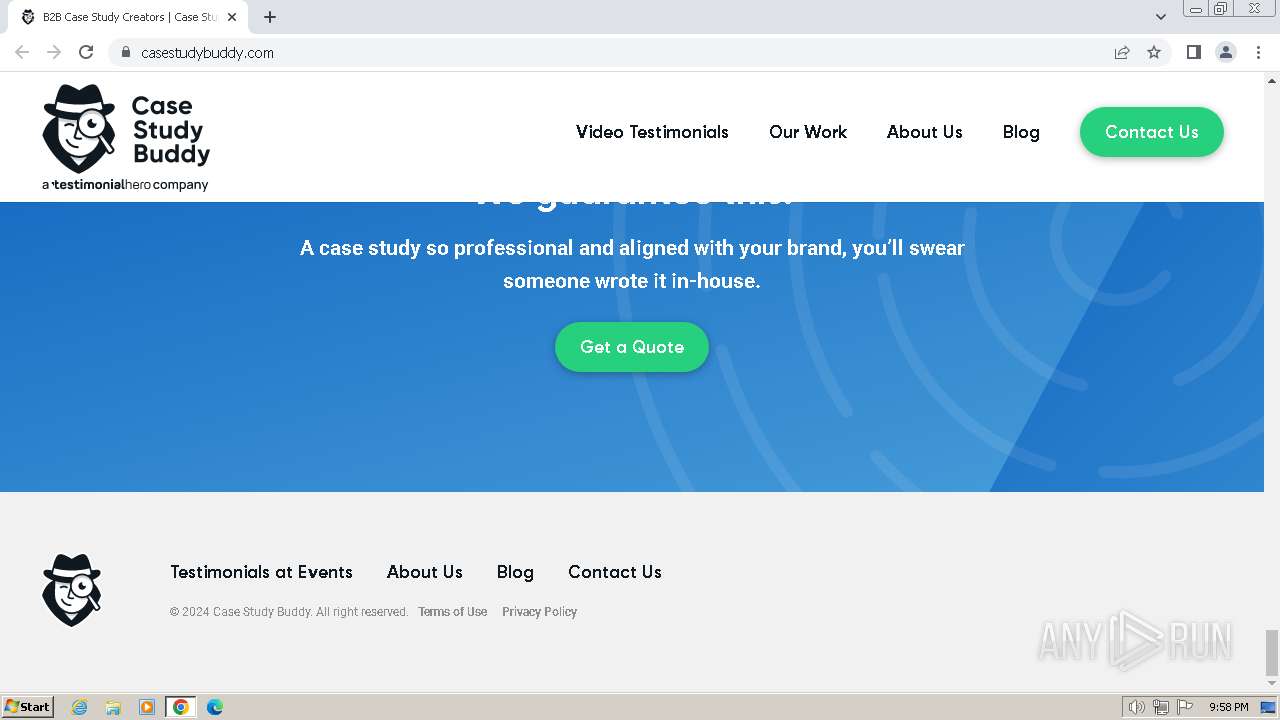Open Blog footer link
Screen dimensions: 1280x720
515,572
